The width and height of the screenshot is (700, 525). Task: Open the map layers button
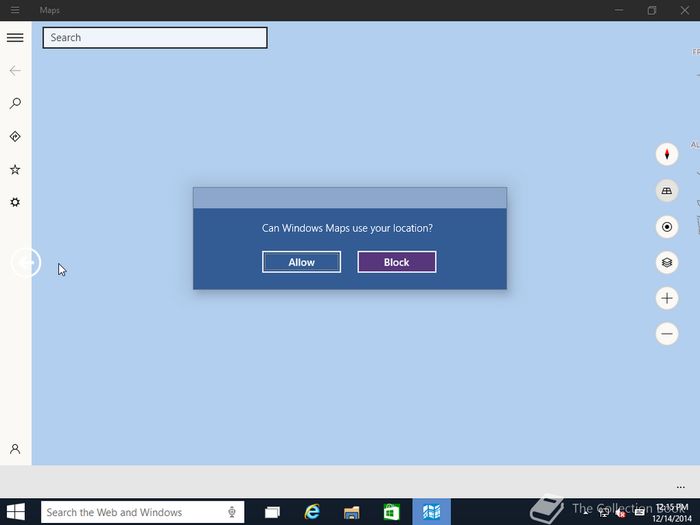(x=667, y=262)
